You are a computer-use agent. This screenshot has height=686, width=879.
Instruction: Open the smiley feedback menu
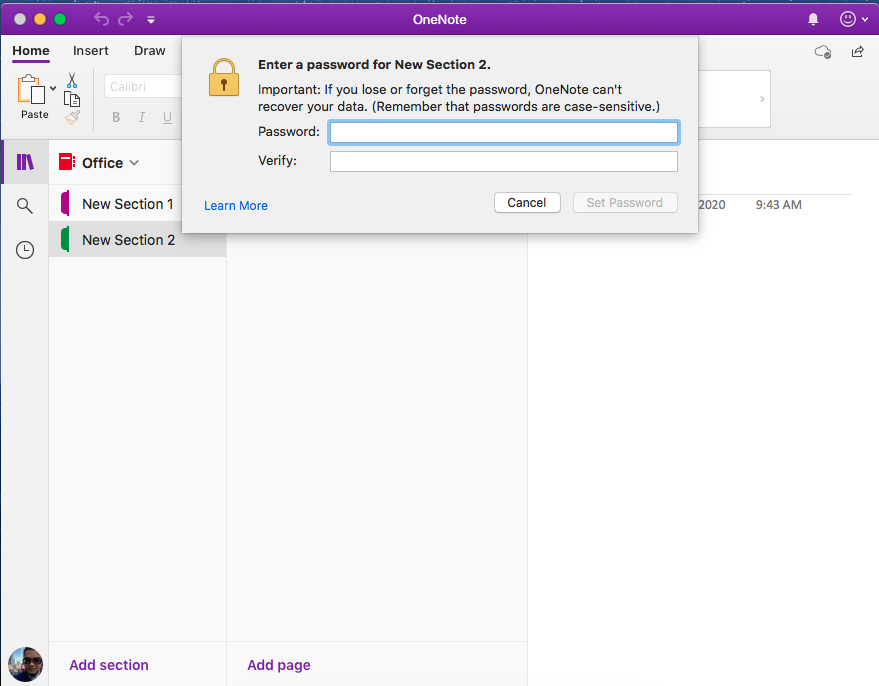click(854, 19)
